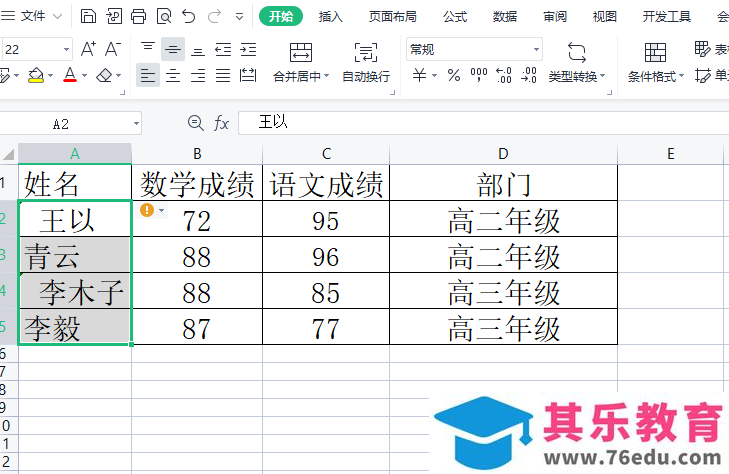The height and width of the screenshot is (474, 729).
Task: Select the 部门 header cell
Action: [x=504, y=183]
